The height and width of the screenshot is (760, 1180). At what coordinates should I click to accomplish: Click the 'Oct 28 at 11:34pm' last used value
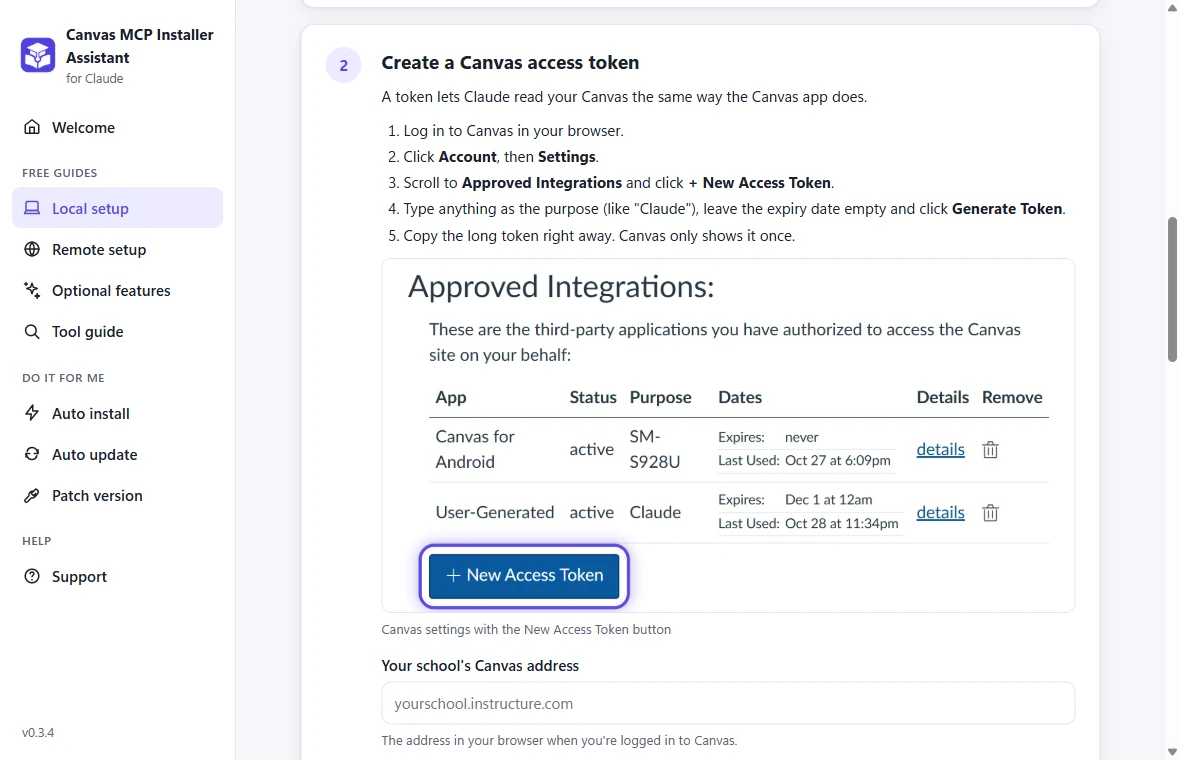pos(841,523)
